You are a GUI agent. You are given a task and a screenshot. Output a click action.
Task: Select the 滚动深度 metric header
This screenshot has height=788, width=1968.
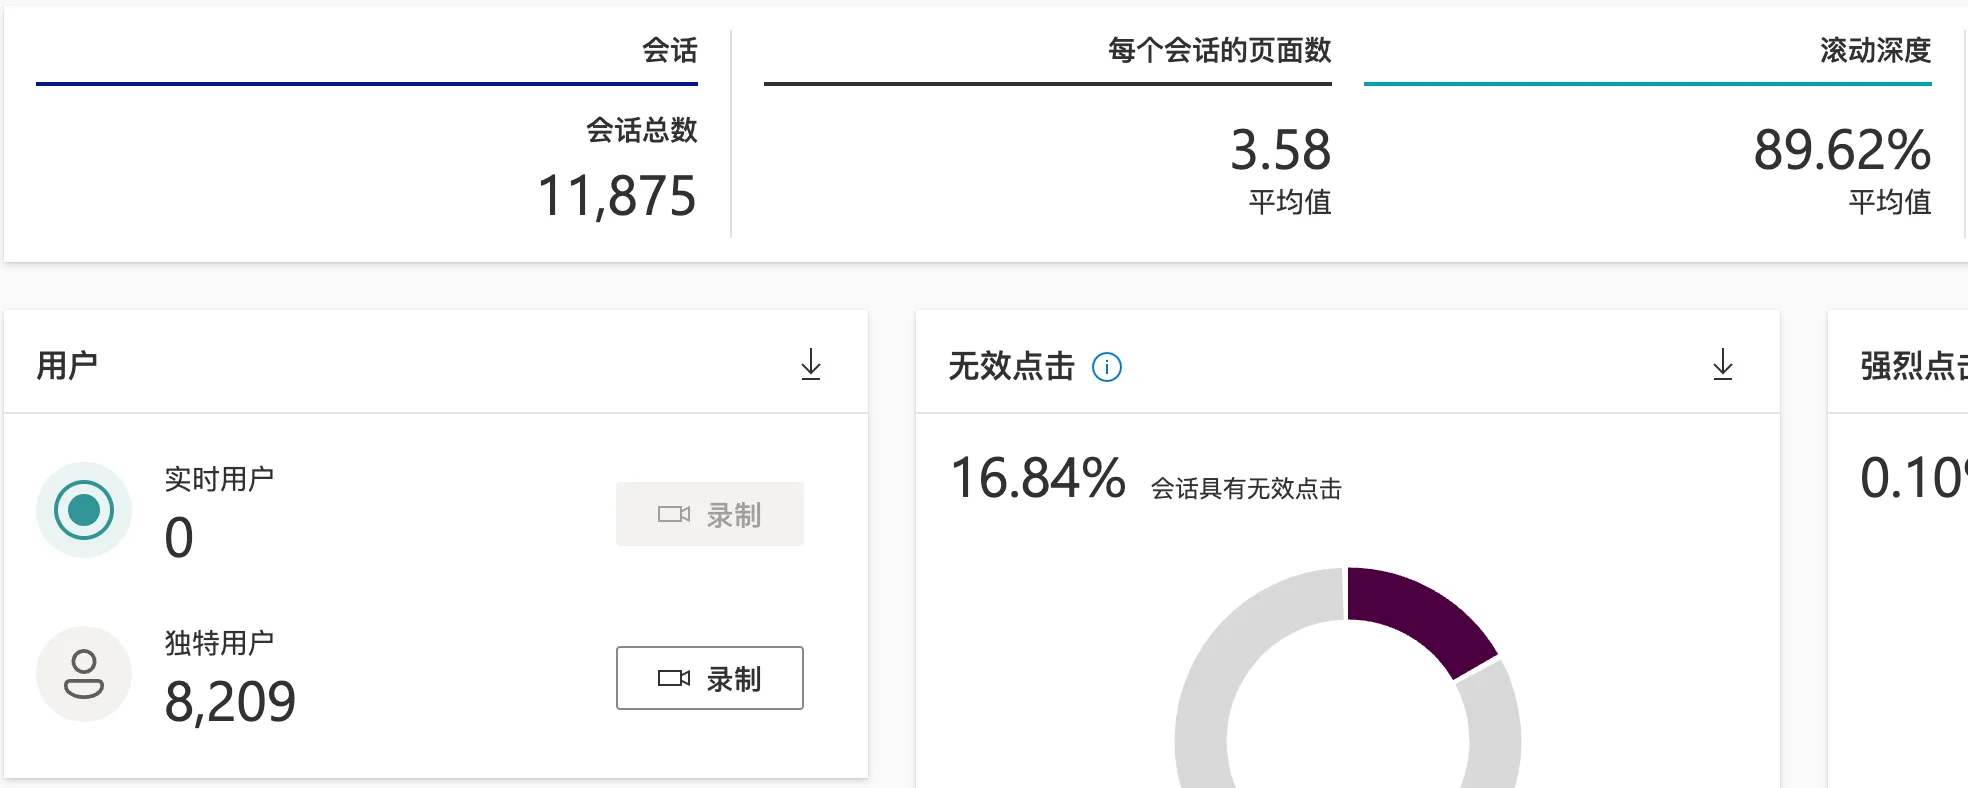click(x=1874, y=51)
